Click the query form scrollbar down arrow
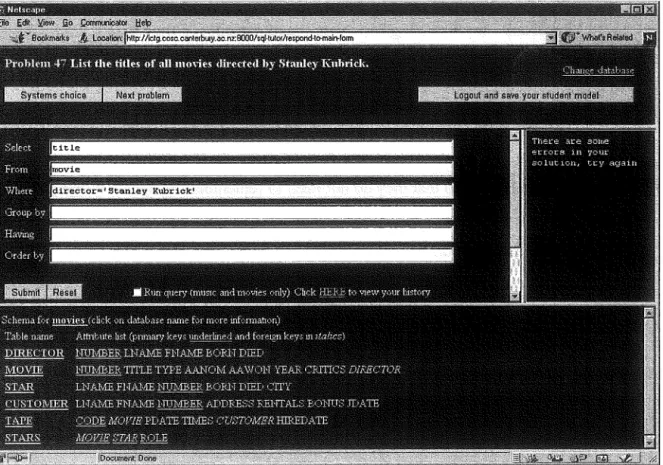This screenshot has height=465, width=663. pyautogui.click(x=515, y=296)
